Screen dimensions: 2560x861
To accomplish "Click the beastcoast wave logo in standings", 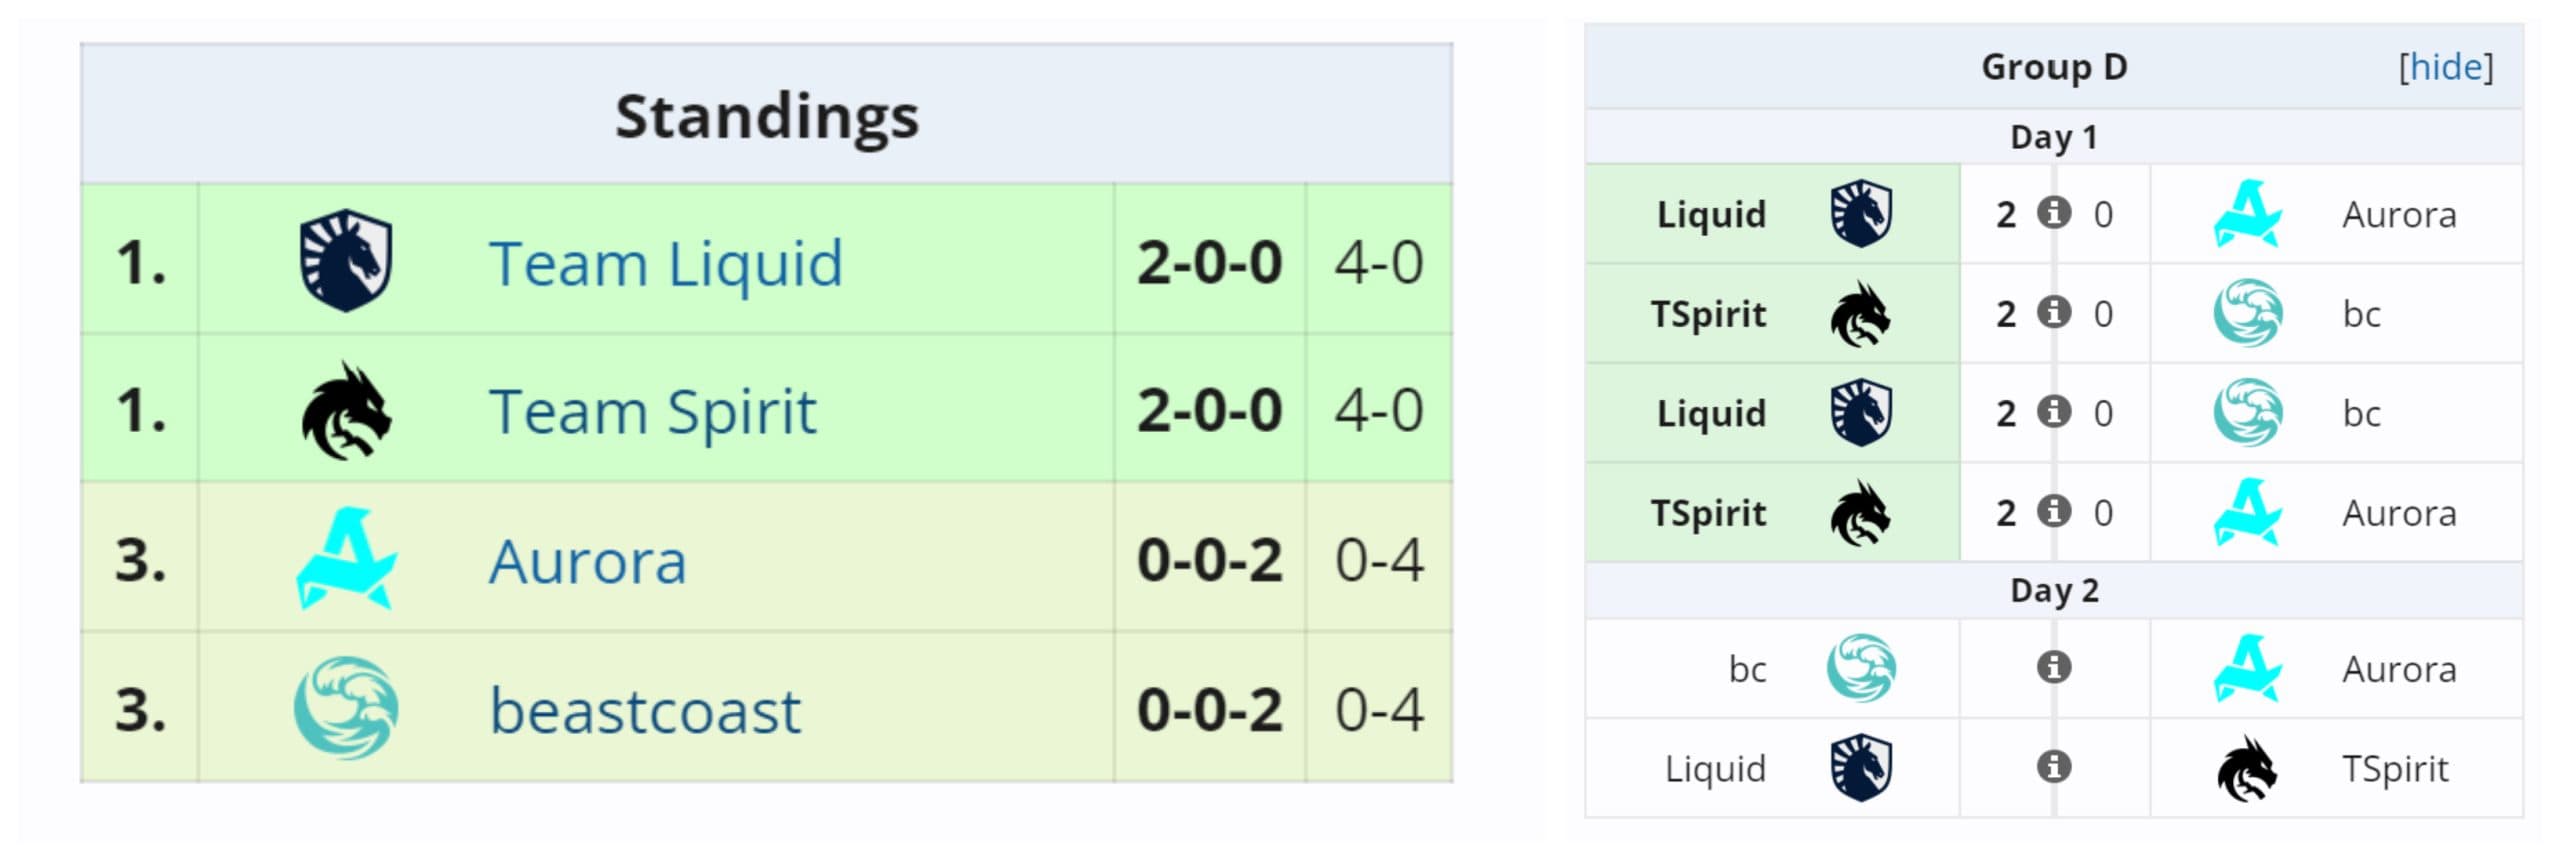I will (345, 708).
